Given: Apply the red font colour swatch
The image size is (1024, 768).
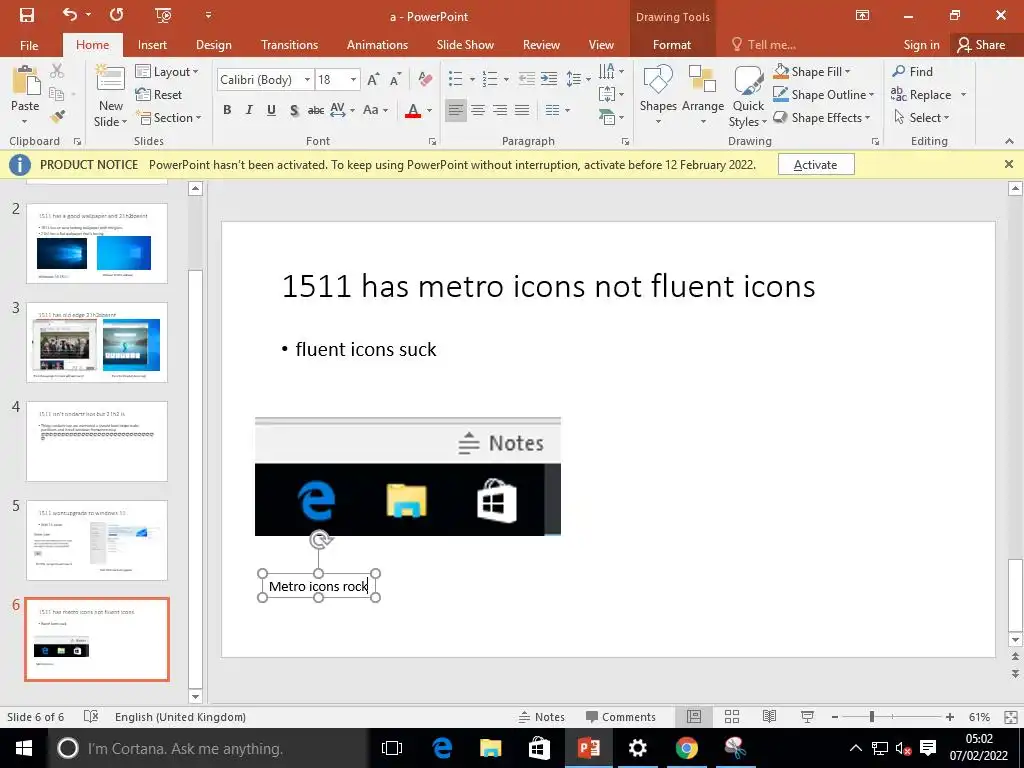Looking at the screenshot, I should (x=413, y=110).
